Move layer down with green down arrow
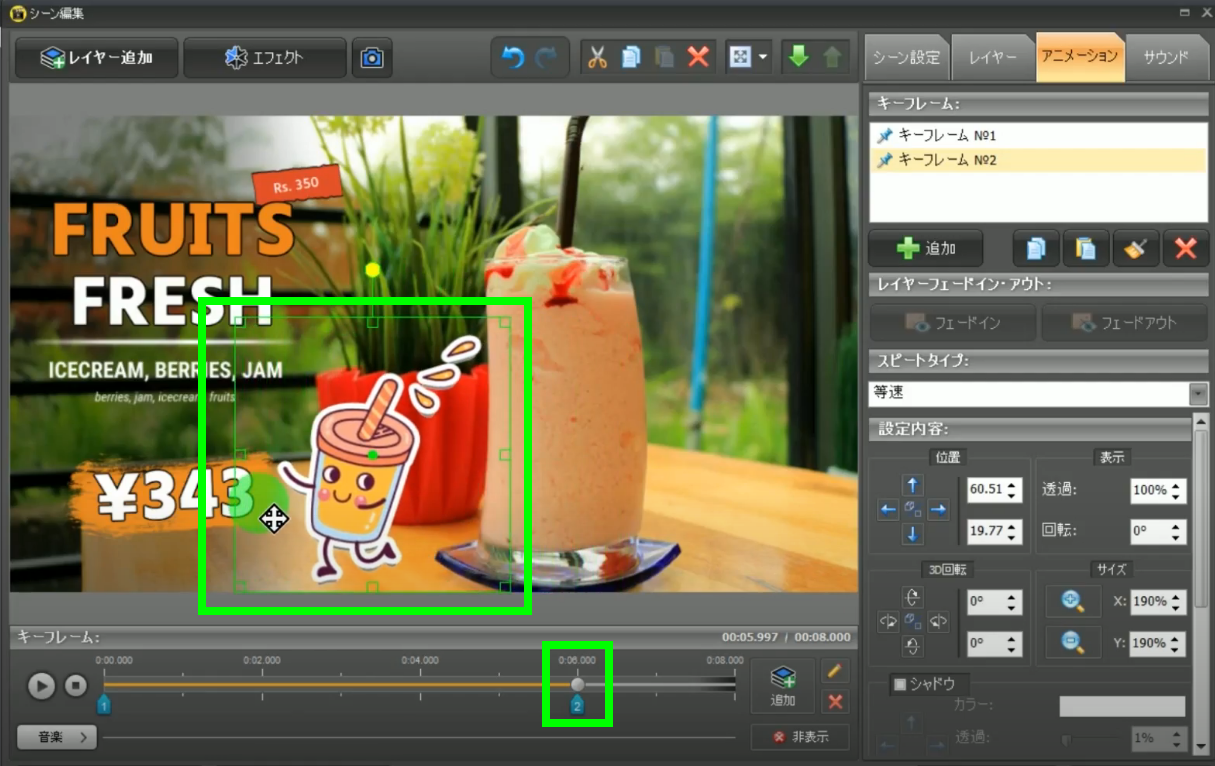The height and width of the screenshot is (766, 1215). pos(798,58)
